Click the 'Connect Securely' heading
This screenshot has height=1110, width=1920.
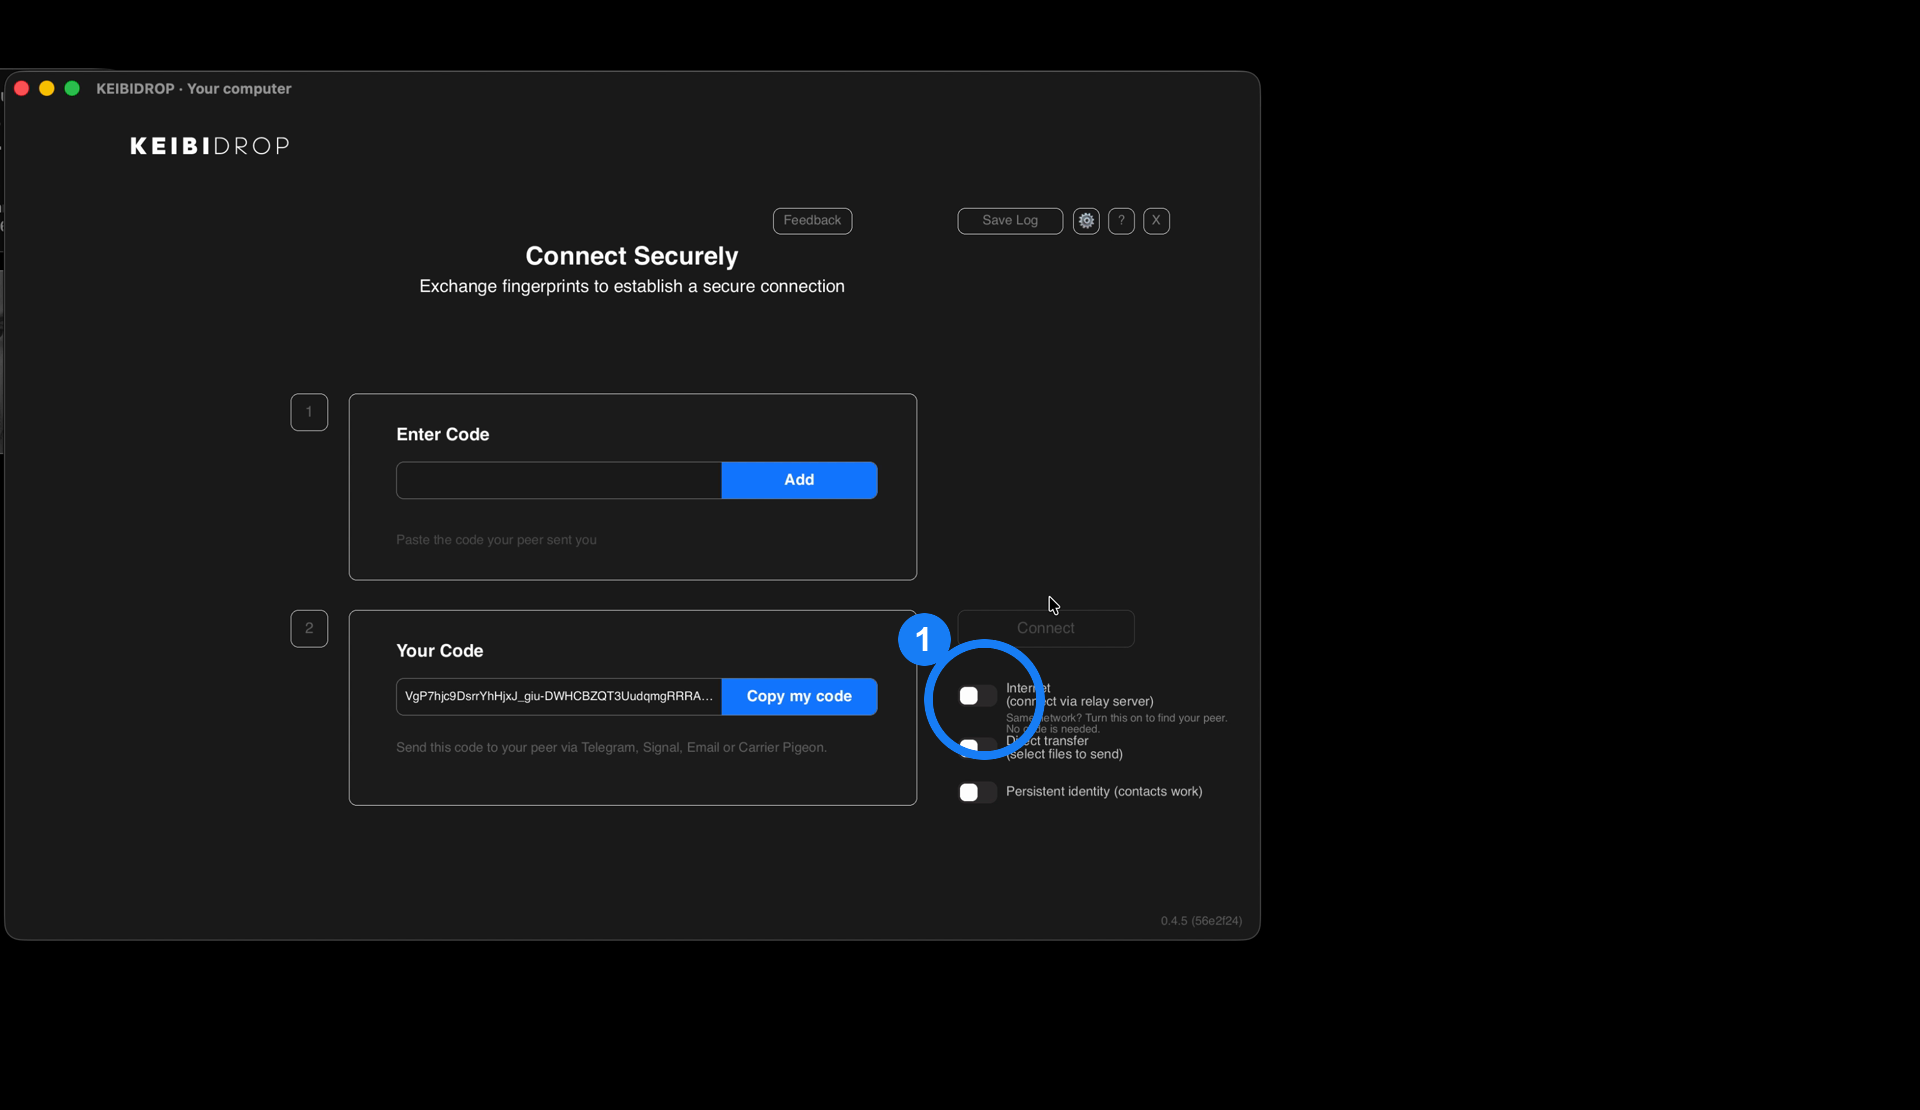click(632, 256)
